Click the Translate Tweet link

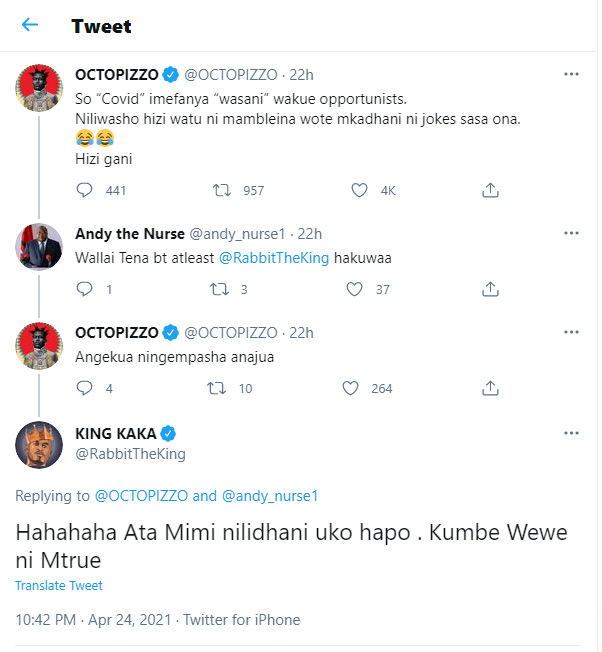(59, 586)
